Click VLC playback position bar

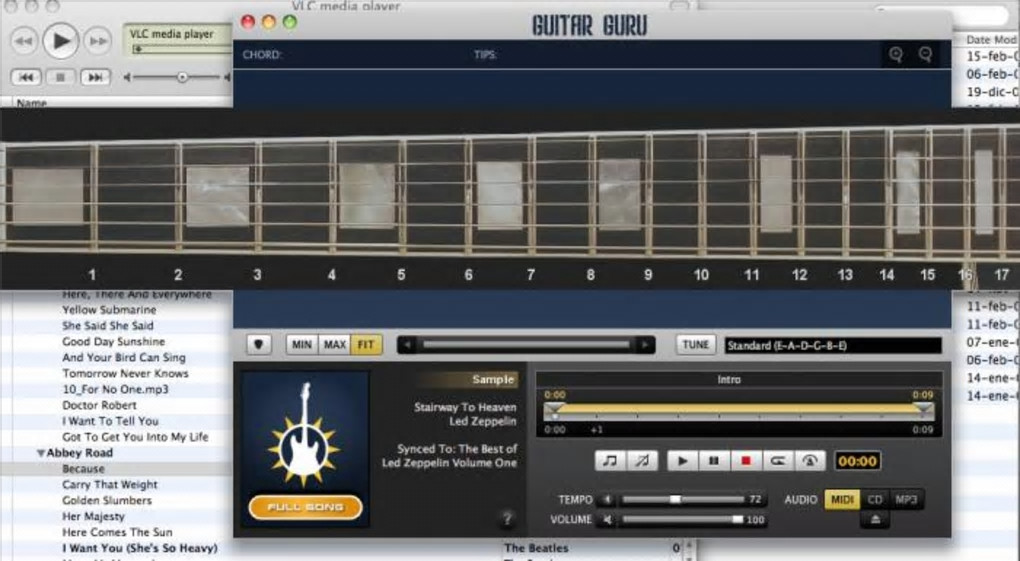point(181,49)
